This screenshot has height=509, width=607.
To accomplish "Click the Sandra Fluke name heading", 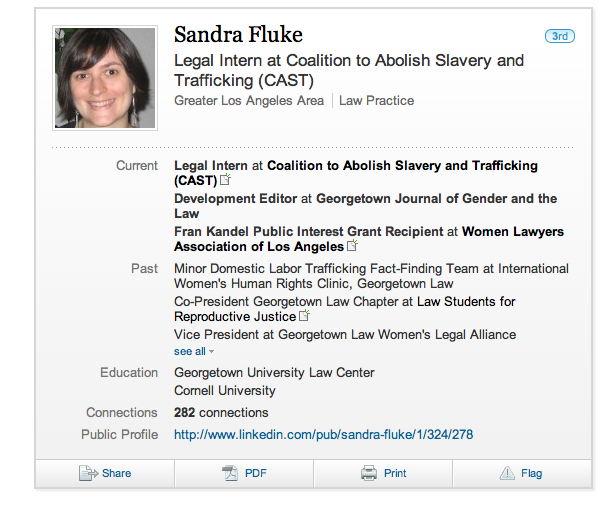I will 238,35.
